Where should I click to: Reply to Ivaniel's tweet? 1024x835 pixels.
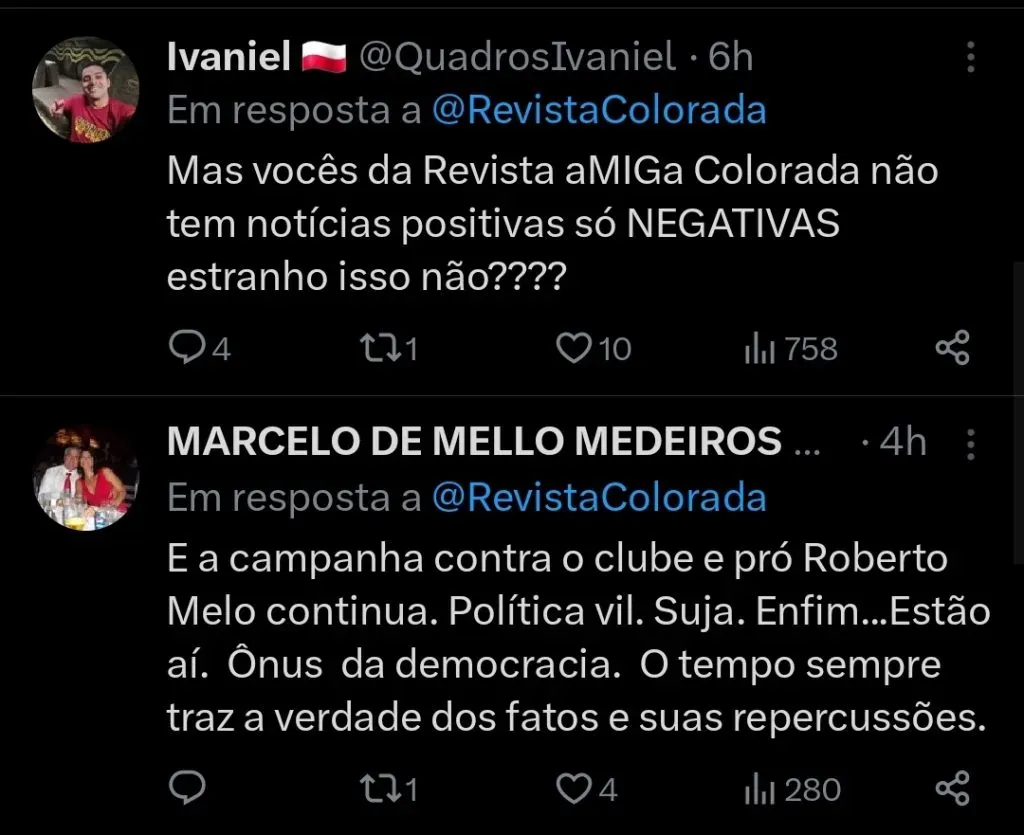tap(186, 348)
